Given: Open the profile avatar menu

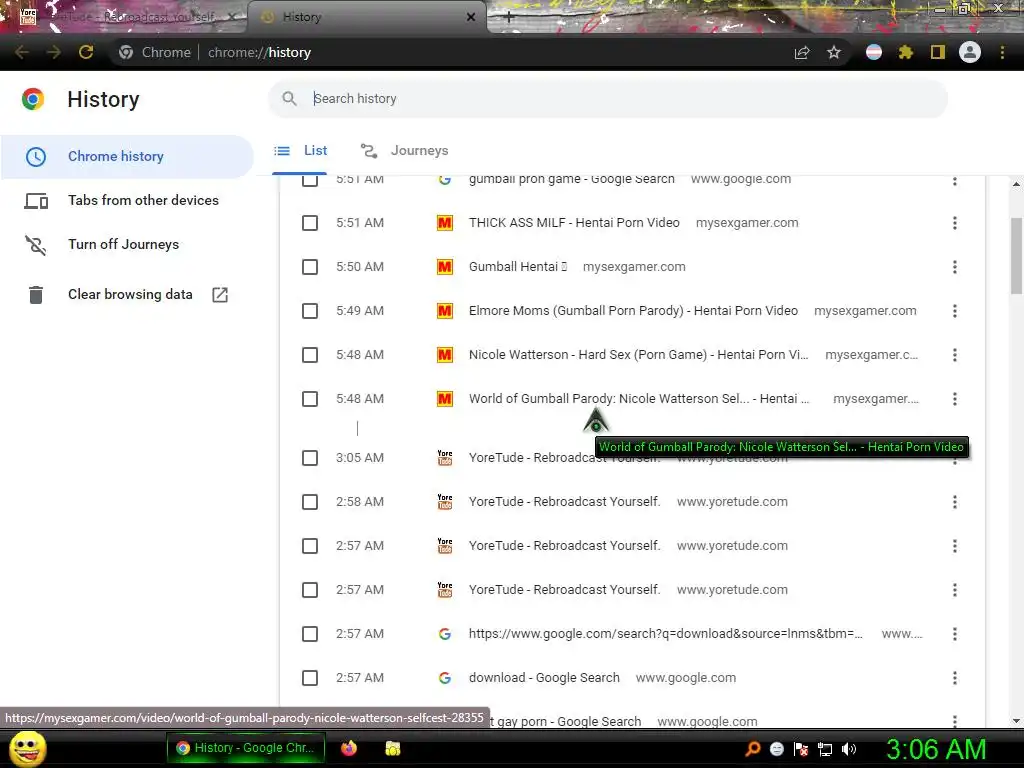Looking at the screenshot, I should click(x=970, y=52).
